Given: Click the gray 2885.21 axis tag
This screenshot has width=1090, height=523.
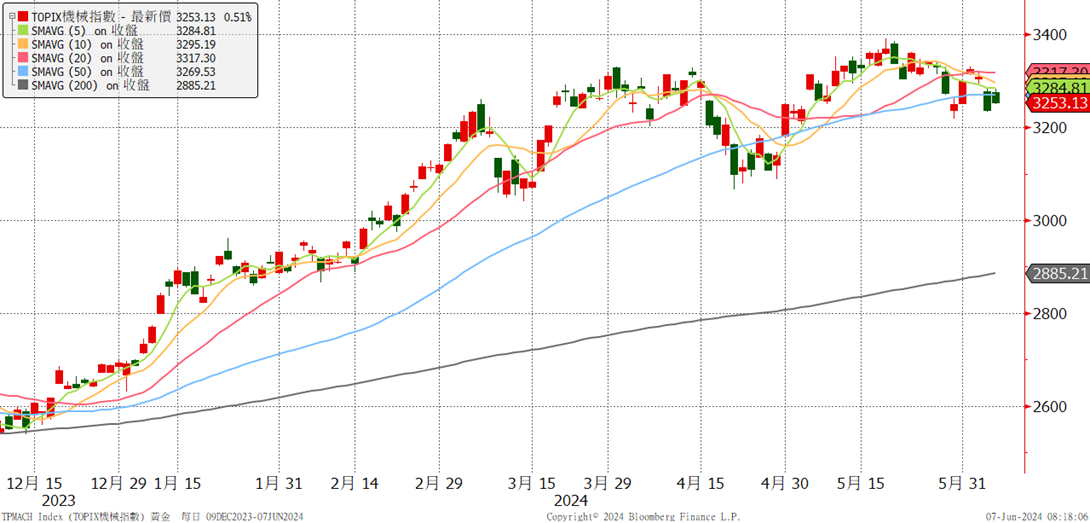Looking at the screenshot, I should tap(1057, 274).
